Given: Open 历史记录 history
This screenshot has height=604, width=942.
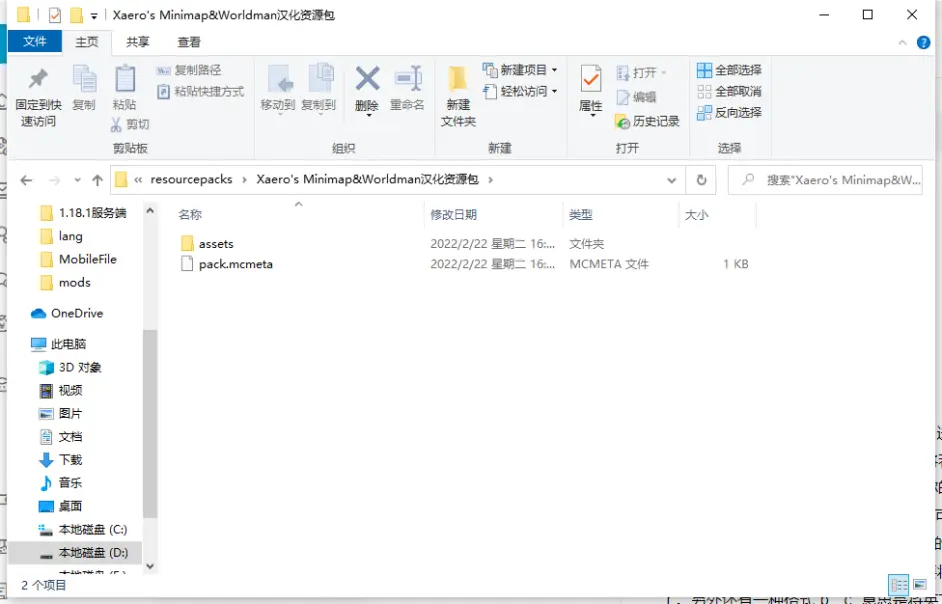Looking at the screenshot, I should pos(647,121).
